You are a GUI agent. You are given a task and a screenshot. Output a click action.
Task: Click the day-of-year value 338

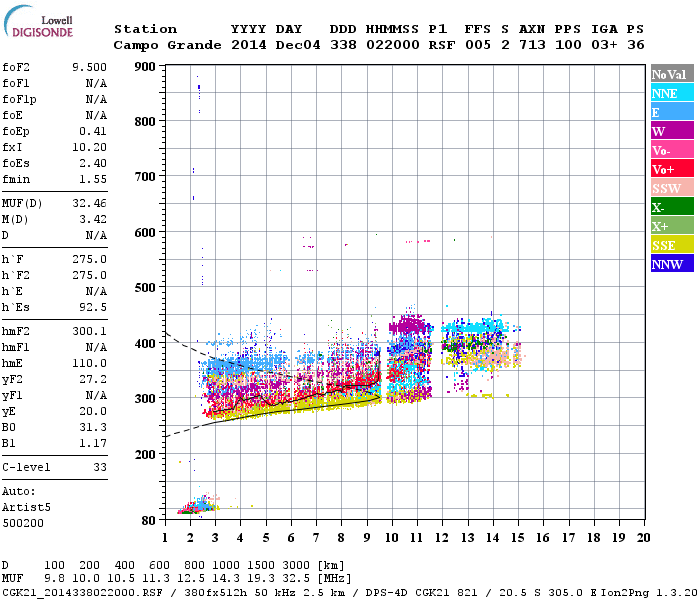coord(343,45)
